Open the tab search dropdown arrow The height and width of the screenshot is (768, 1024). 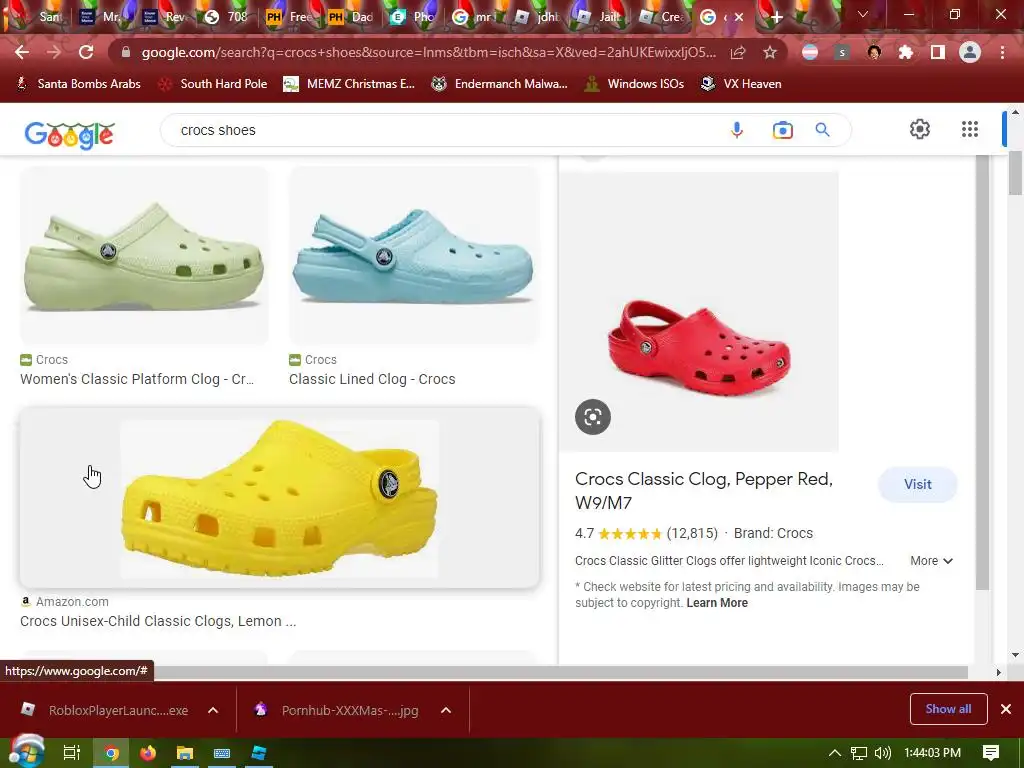(x=863, y=14)
